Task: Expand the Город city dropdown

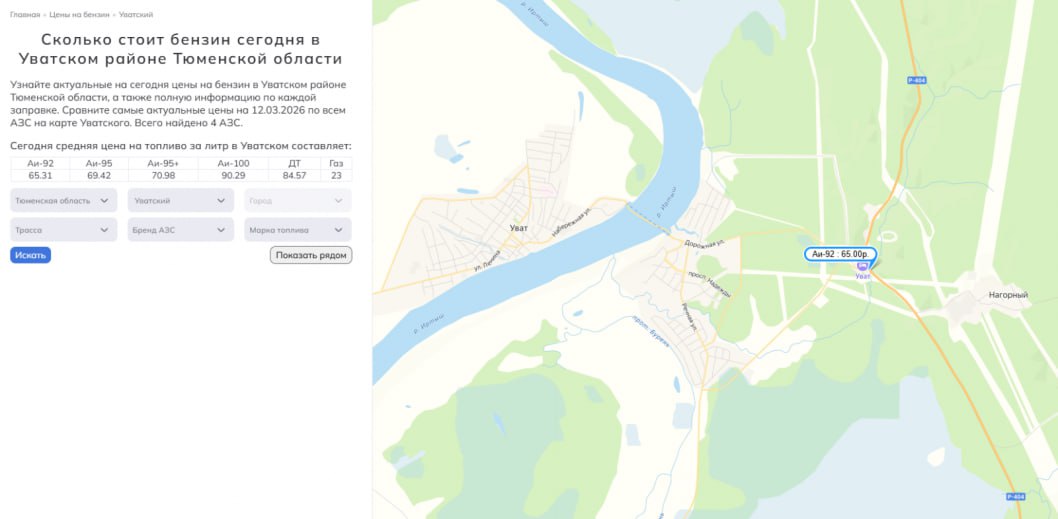Action: tap(297, 200)
